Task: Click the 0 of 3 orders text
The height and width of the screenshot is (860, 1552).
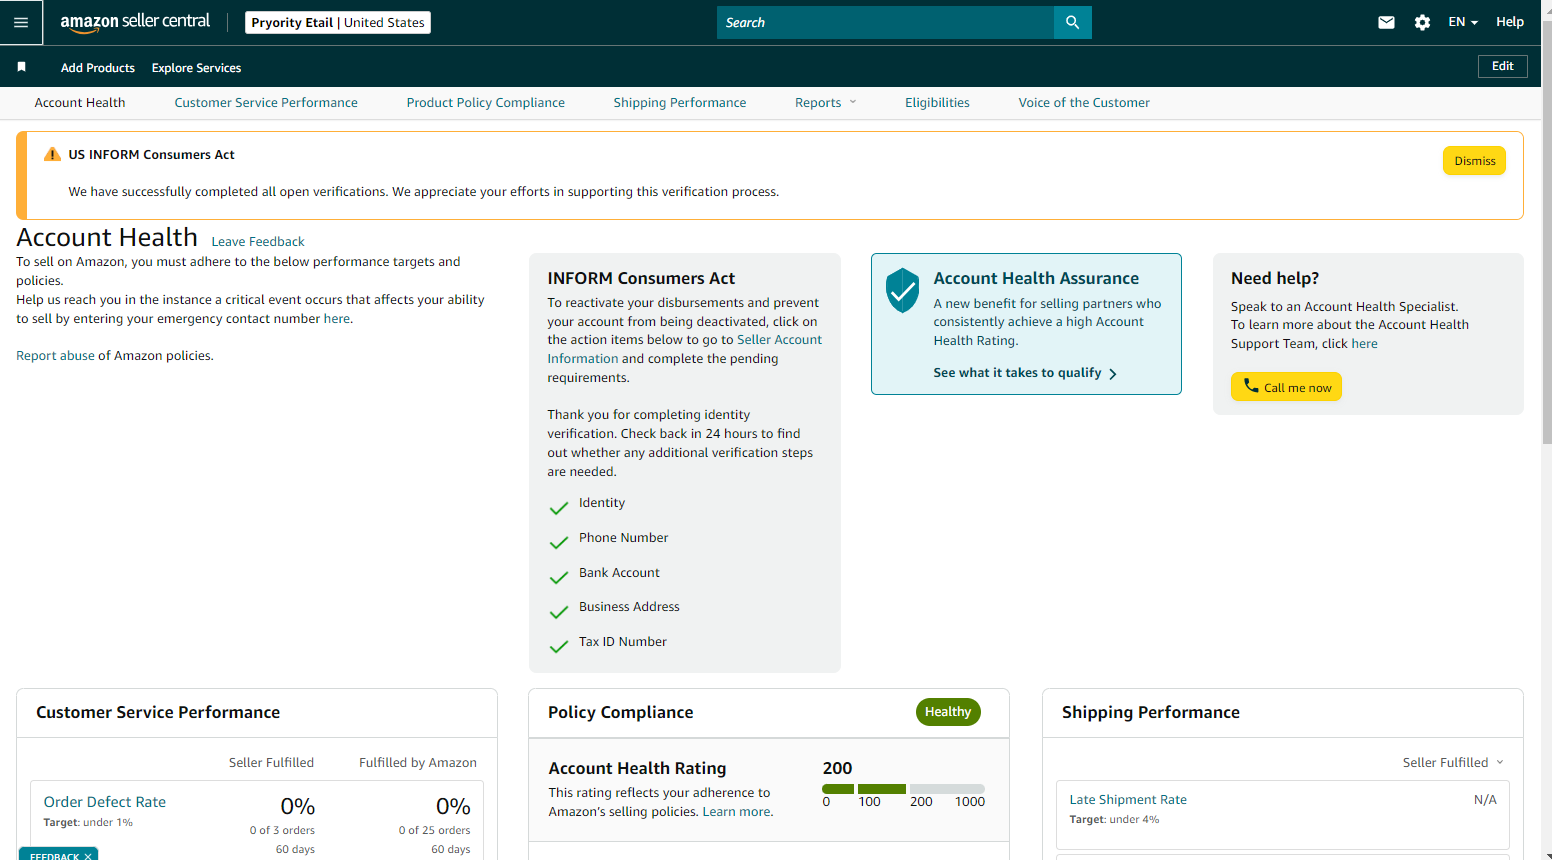Action: point(282,830)
